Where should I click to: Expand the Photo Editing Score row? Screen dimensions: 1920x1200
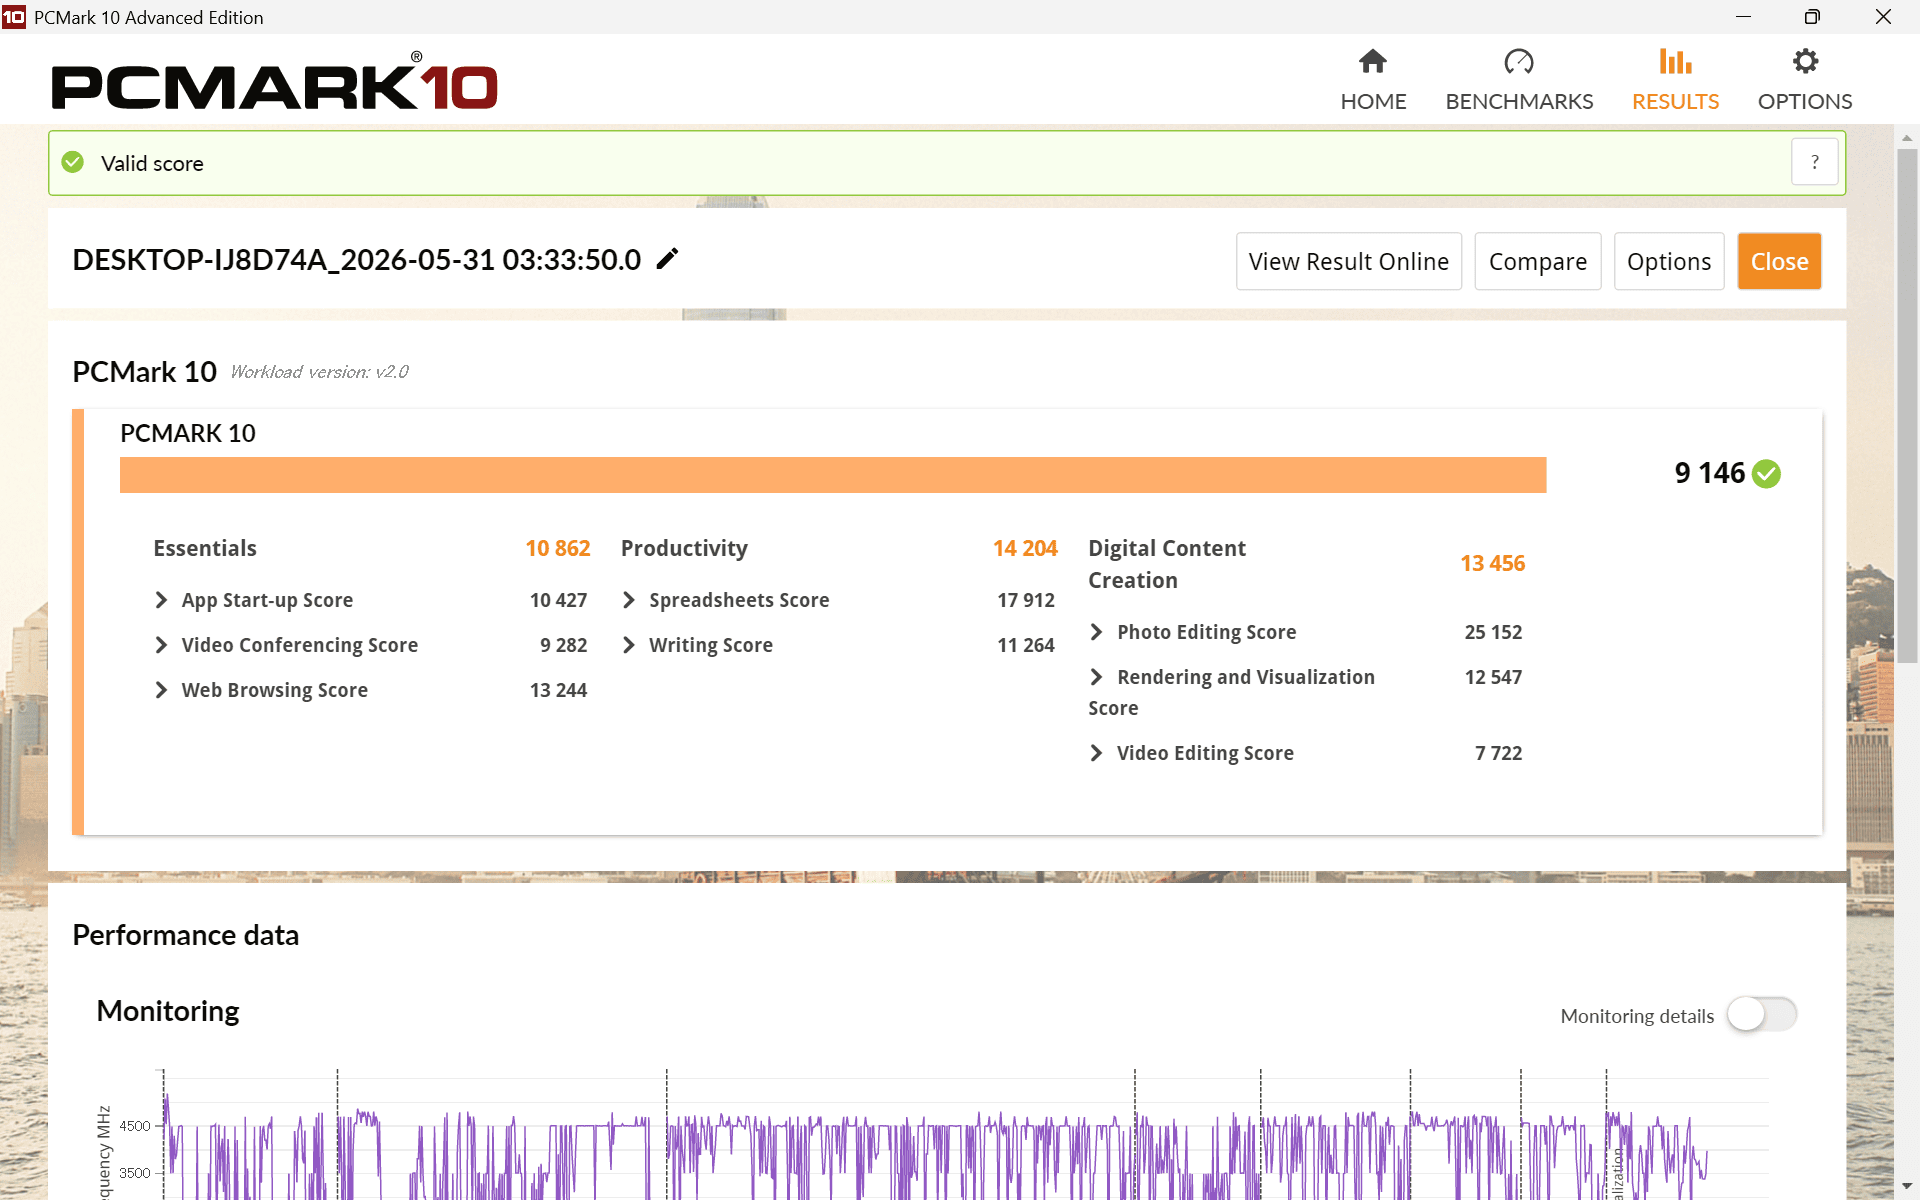coord(1097,632)
